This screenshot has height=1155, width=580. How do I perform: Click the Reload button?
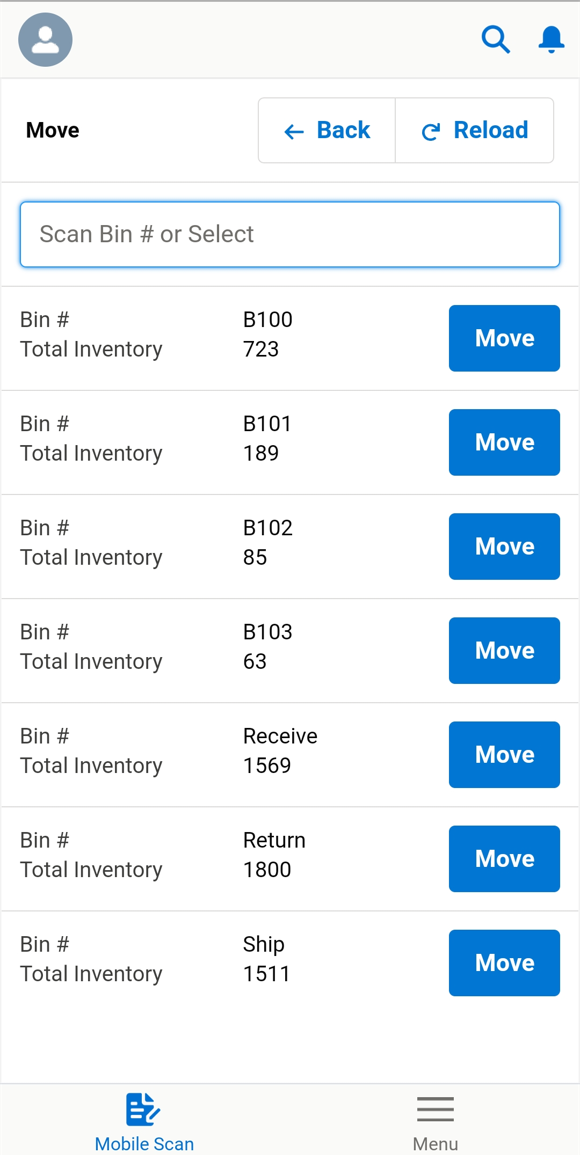[x=475, y=130]
